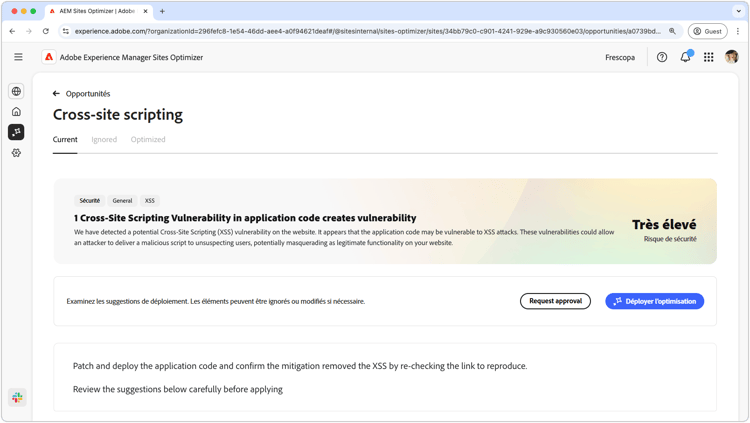Click the zoom magnifier in address bar
This screenshot has width=750, height=423.
click(x=672, y=31)
